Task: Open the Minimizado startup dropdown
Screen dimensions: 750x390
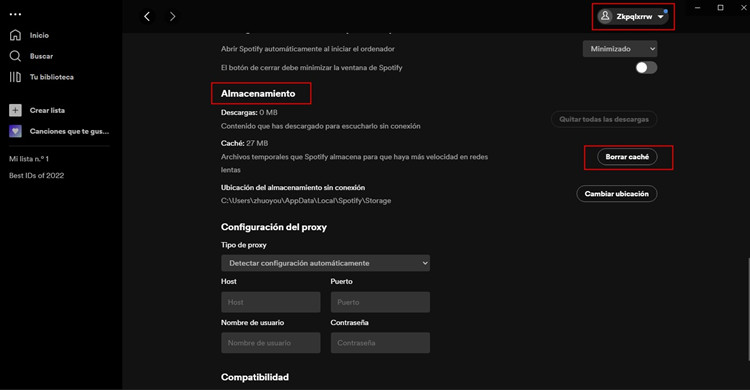Action: click(619, 49)
